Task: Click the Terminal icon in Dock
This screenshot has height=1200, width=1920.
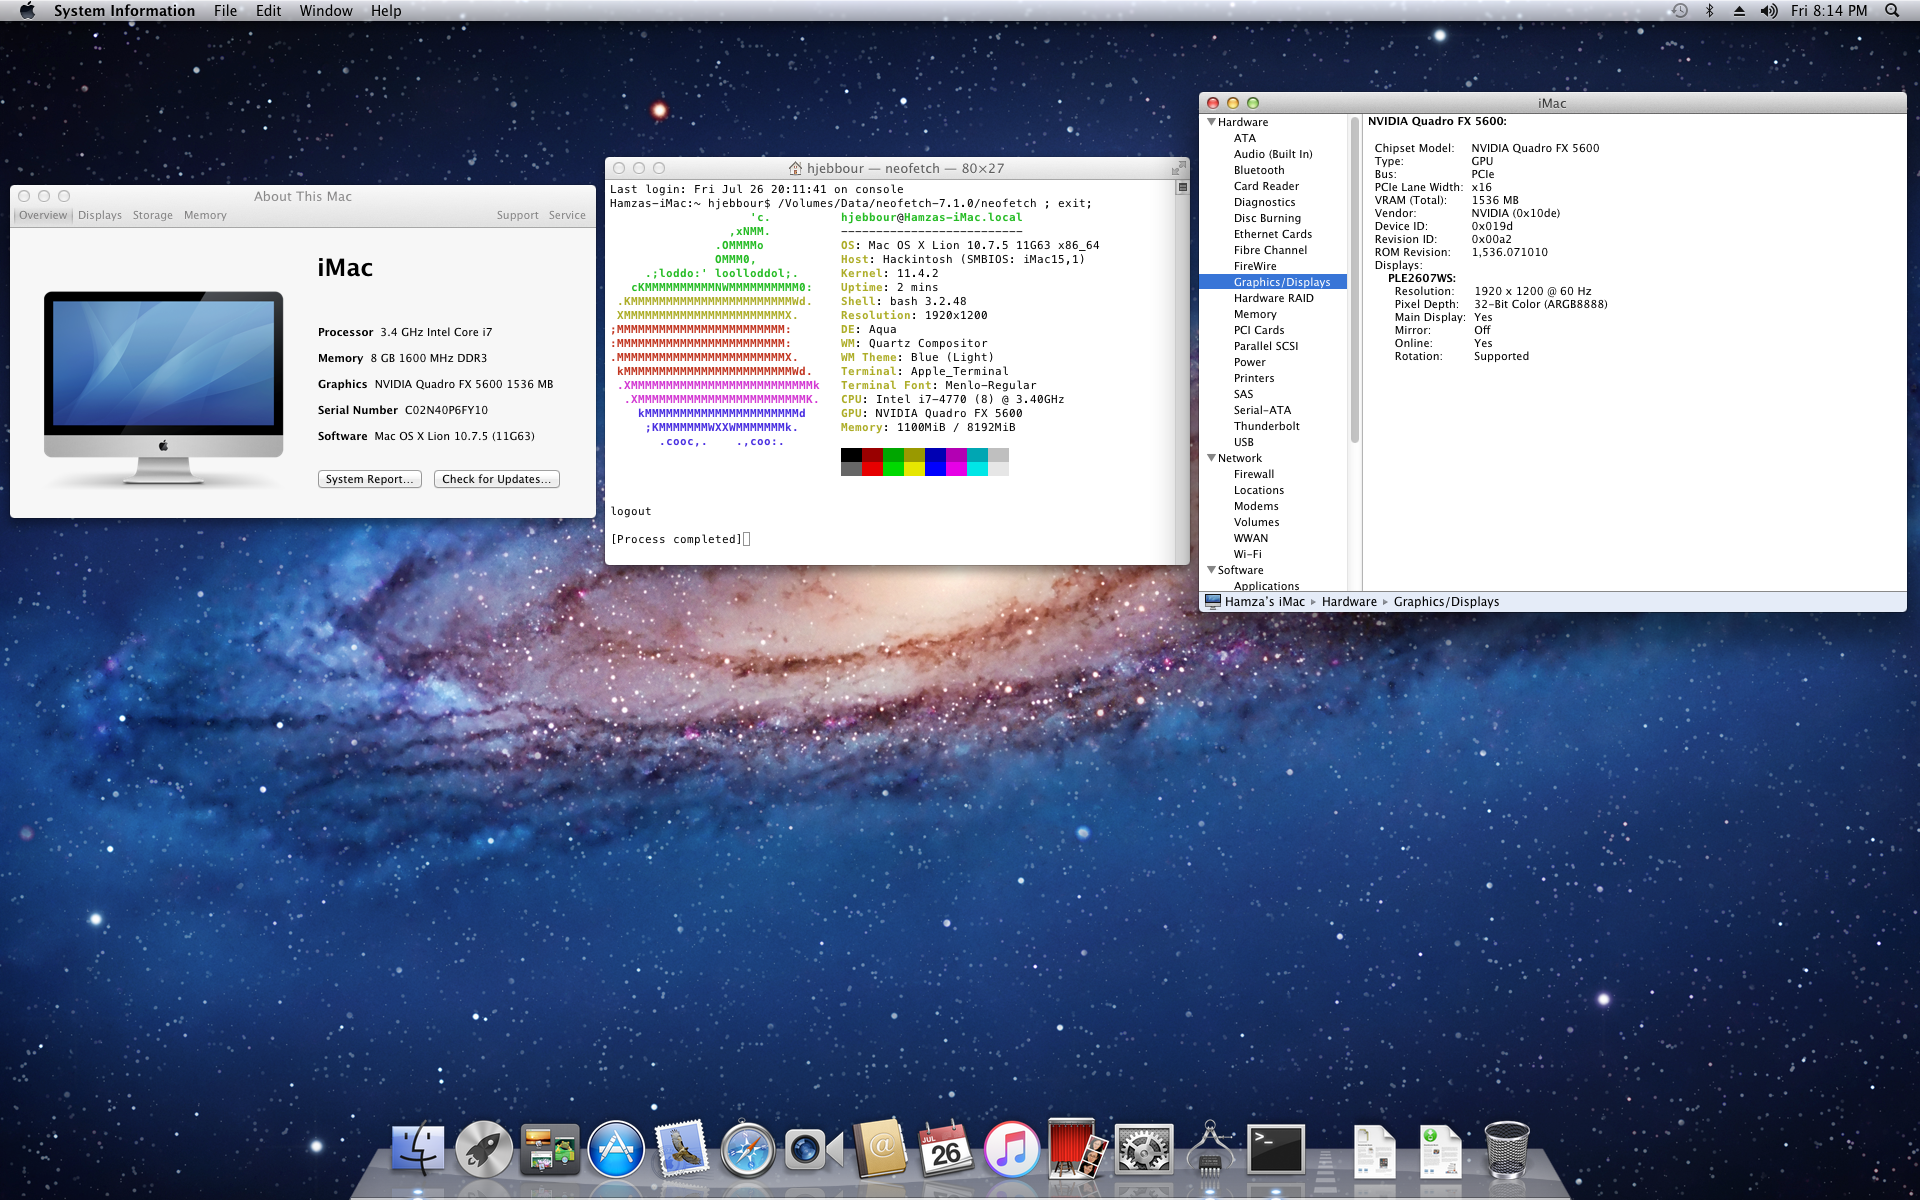Action: 1275,1150
